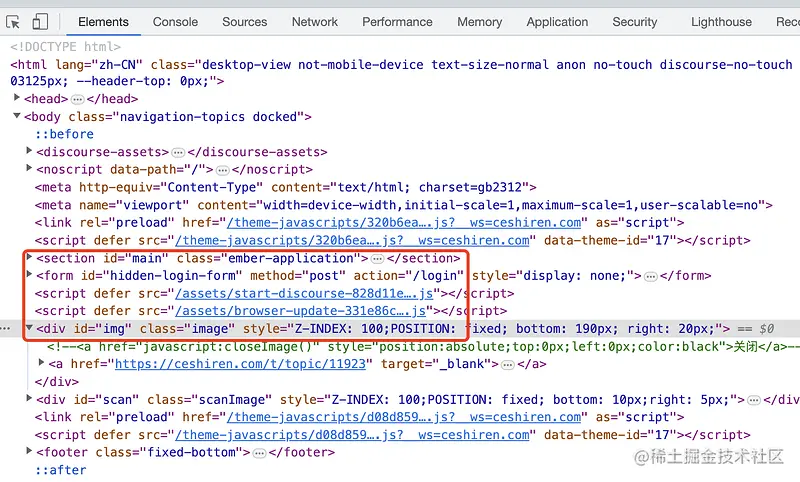Click the ellipsis badge inside footer element
Image resolution: width=800 pixels, height=482 pixels.
[x=260, y=453]
